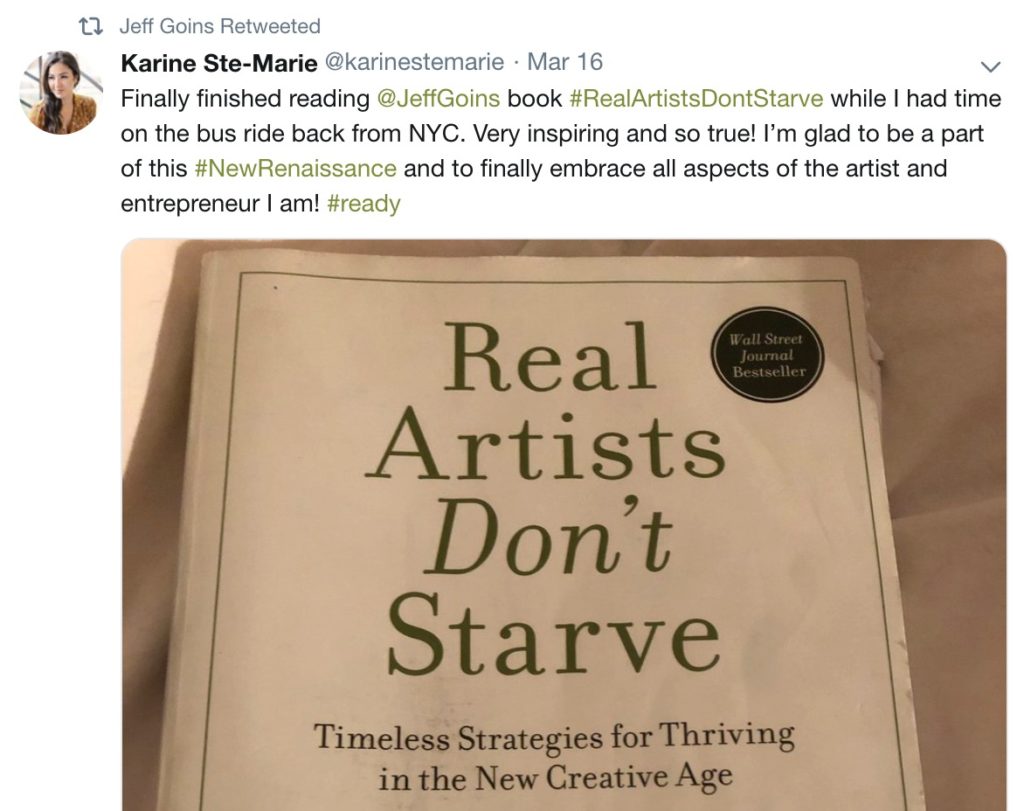Image resolution: width=1024 pixels, height=811 pixels.
Task: Click the word 'Artists' on book cover
Action: click(x=546, y=444)
